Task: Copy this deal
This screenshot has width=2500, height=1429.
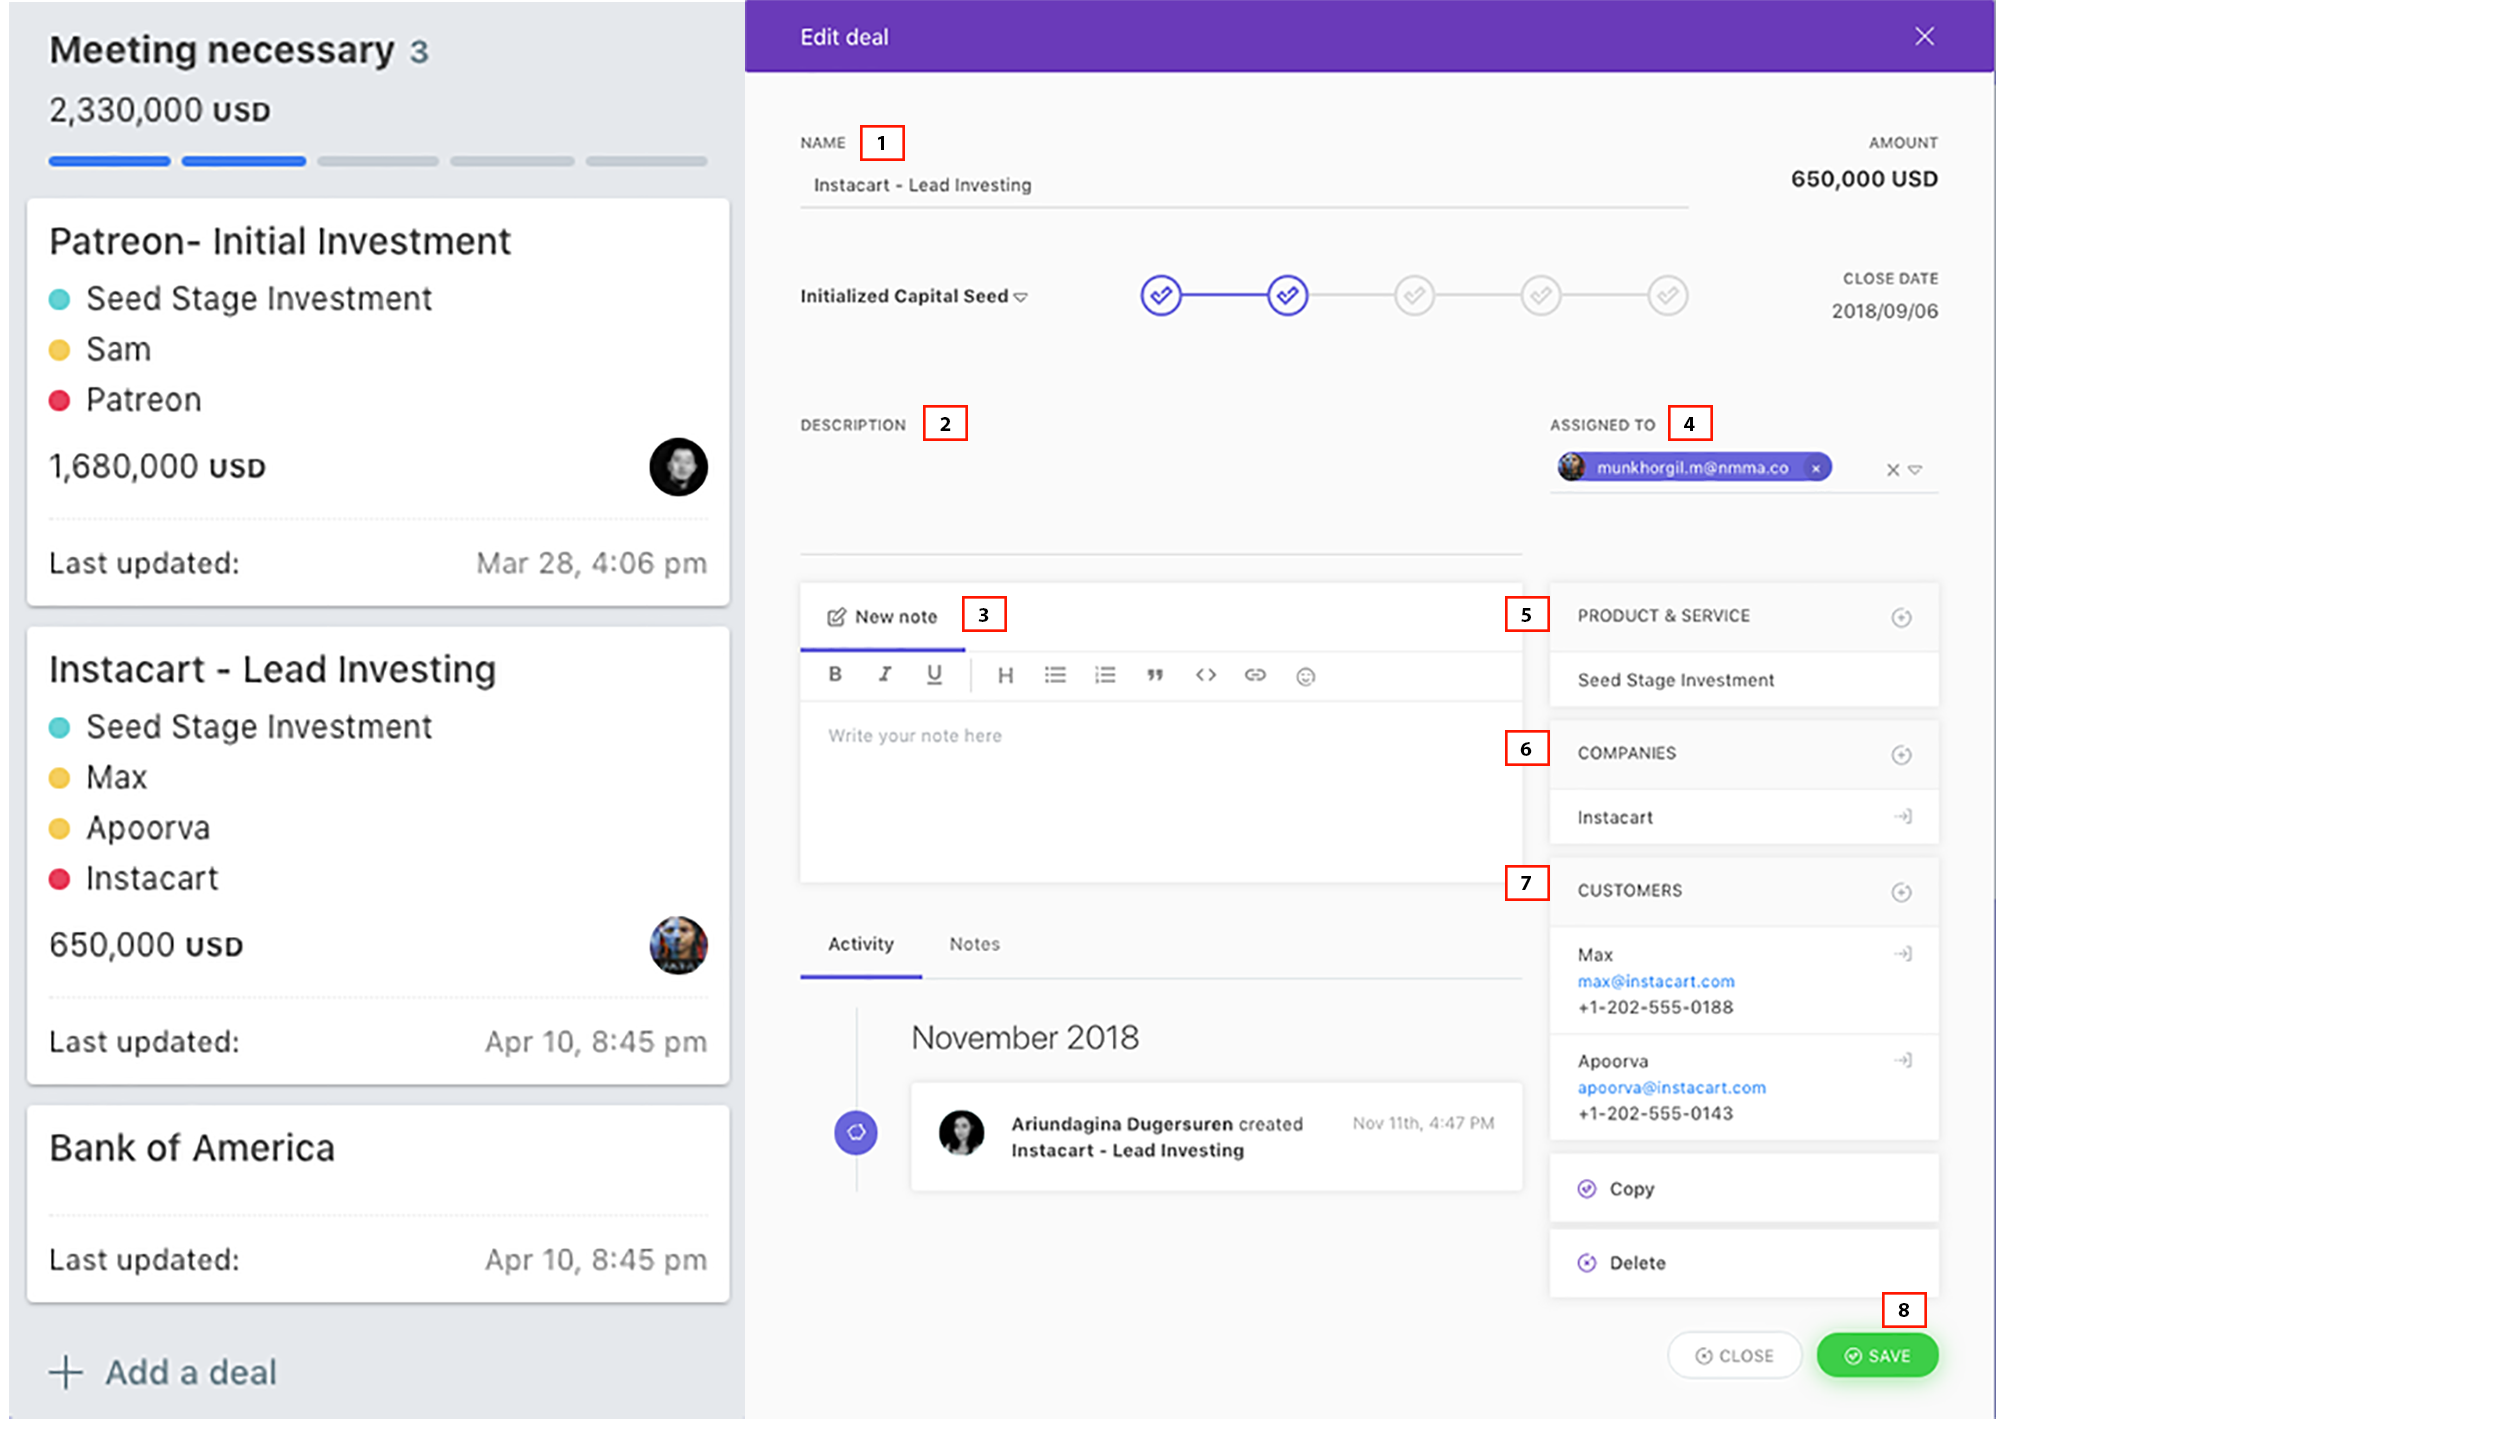Action: [x=1743, y=1189]
